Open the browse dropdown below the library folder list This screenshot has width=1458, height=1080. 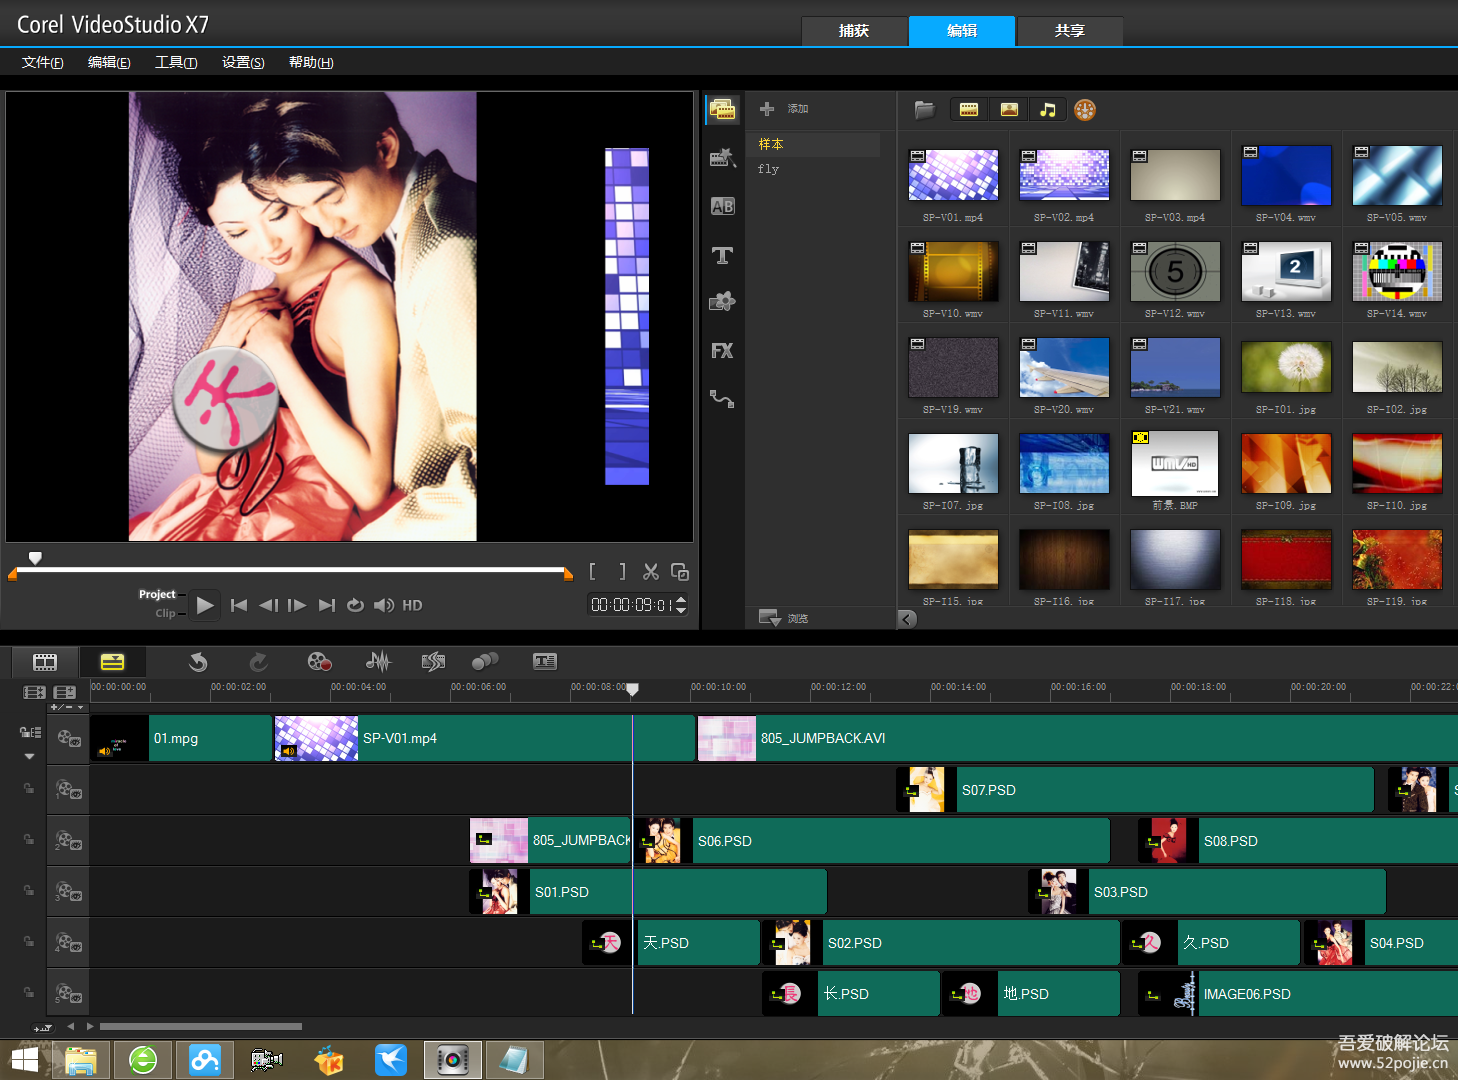(770, 618)
